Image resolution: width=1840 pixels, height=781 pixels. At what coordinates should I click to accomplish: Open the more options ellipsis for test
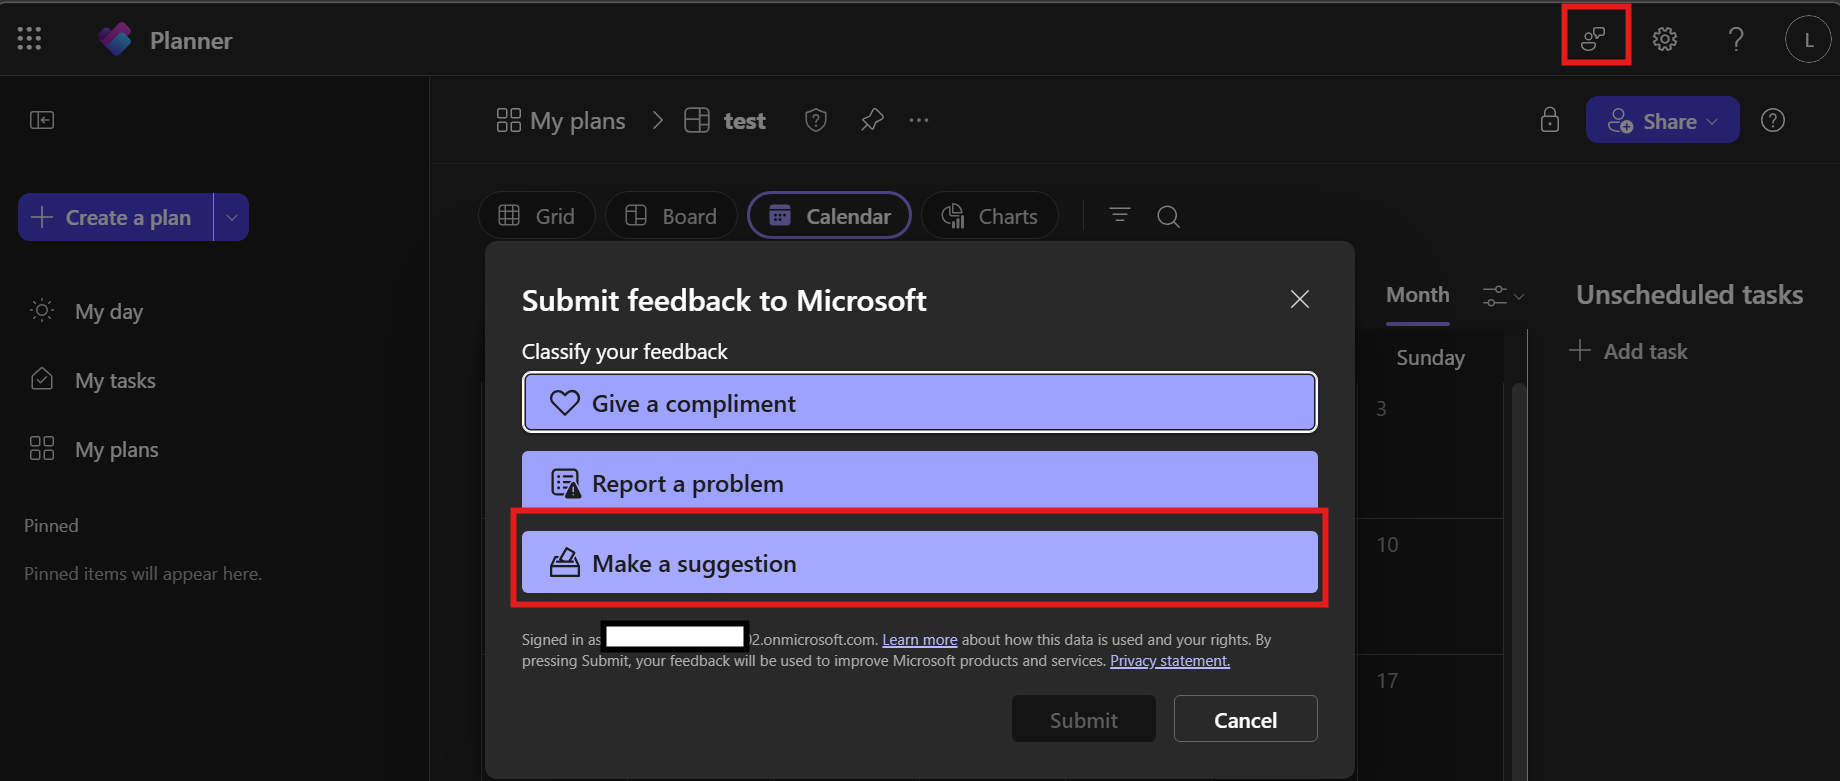[919, 120]
